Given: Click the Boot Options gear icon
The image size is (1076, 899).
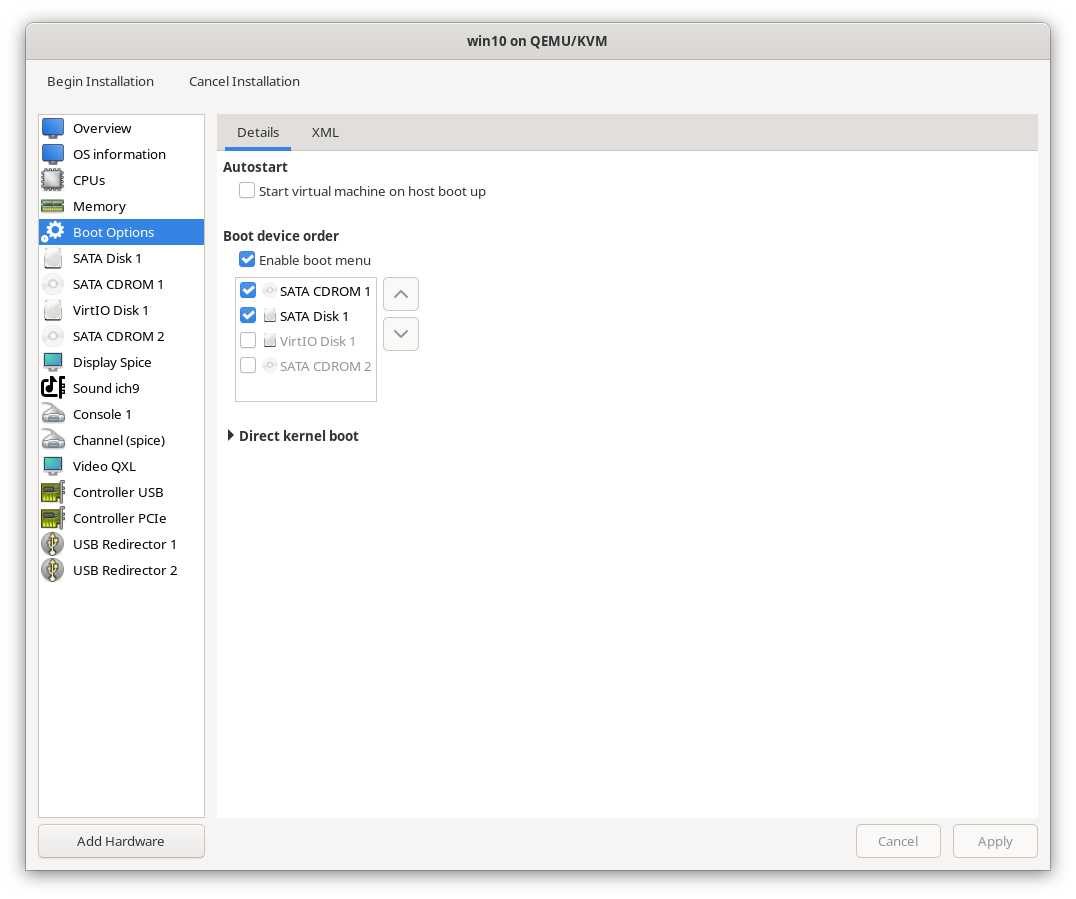Looking at the screenshot, I should [x=53, y=232].
